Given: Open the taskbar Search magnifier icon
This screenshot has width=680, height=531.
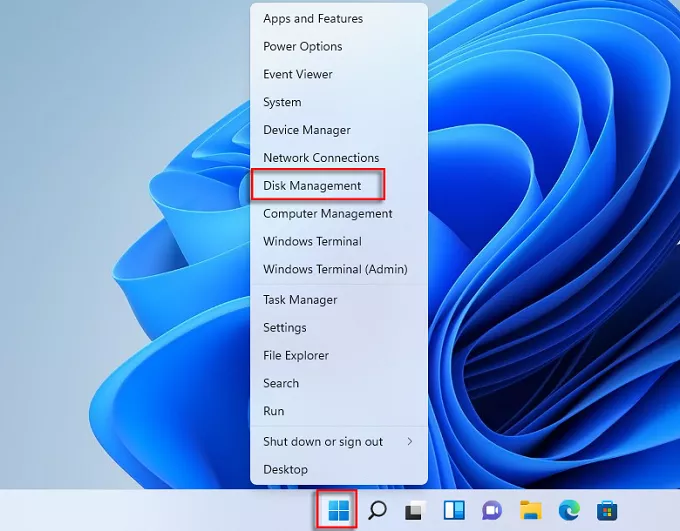Looking at the screenshot, I should pos(377,511).
